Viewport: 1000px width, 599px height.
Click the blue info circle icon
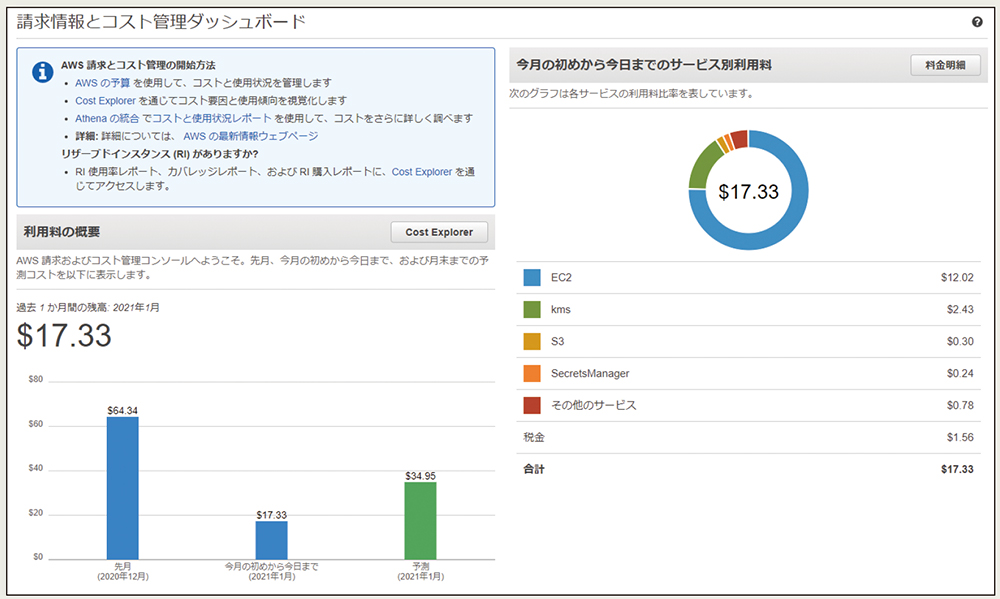click(x=43, y=72)
